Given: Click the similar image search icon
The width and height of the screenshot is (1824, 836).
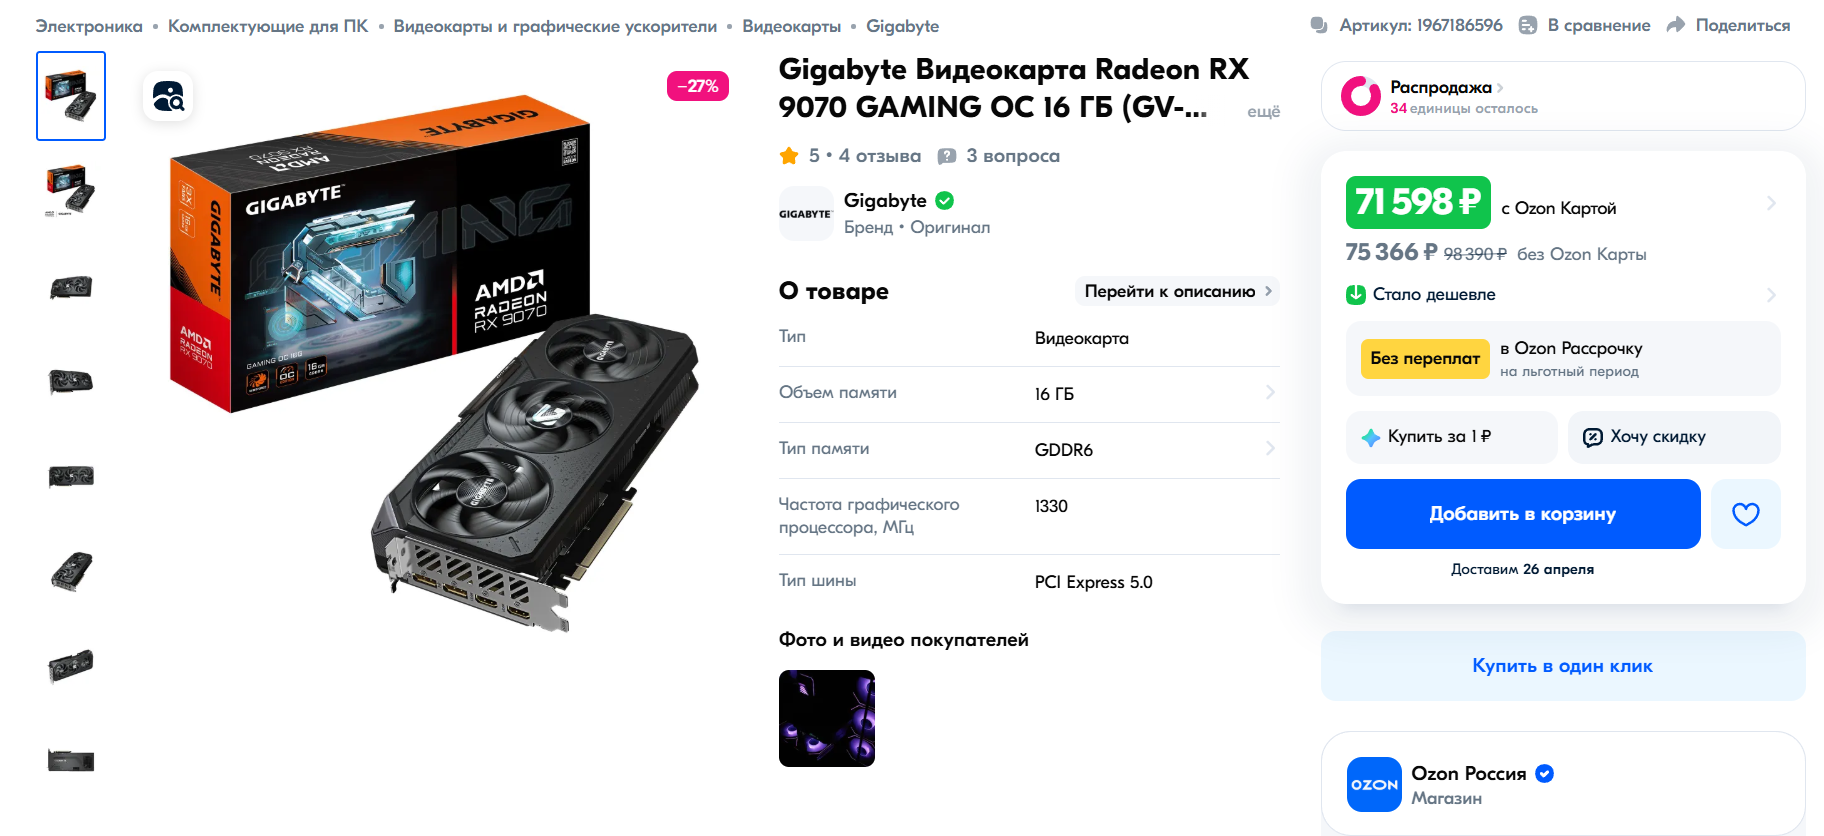Looking at the screenshot, I should click(x=168, y=96).
